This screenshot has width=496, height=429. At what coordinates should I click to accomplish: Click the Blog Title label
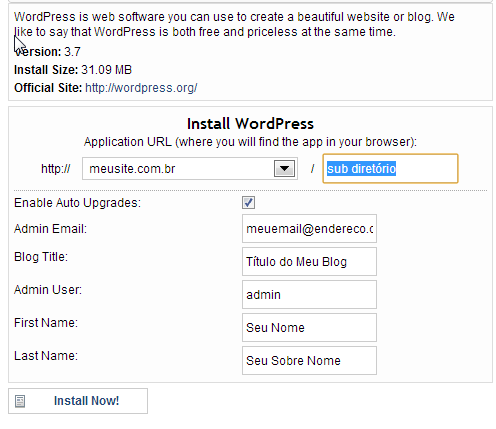click(x=41, y=257)
